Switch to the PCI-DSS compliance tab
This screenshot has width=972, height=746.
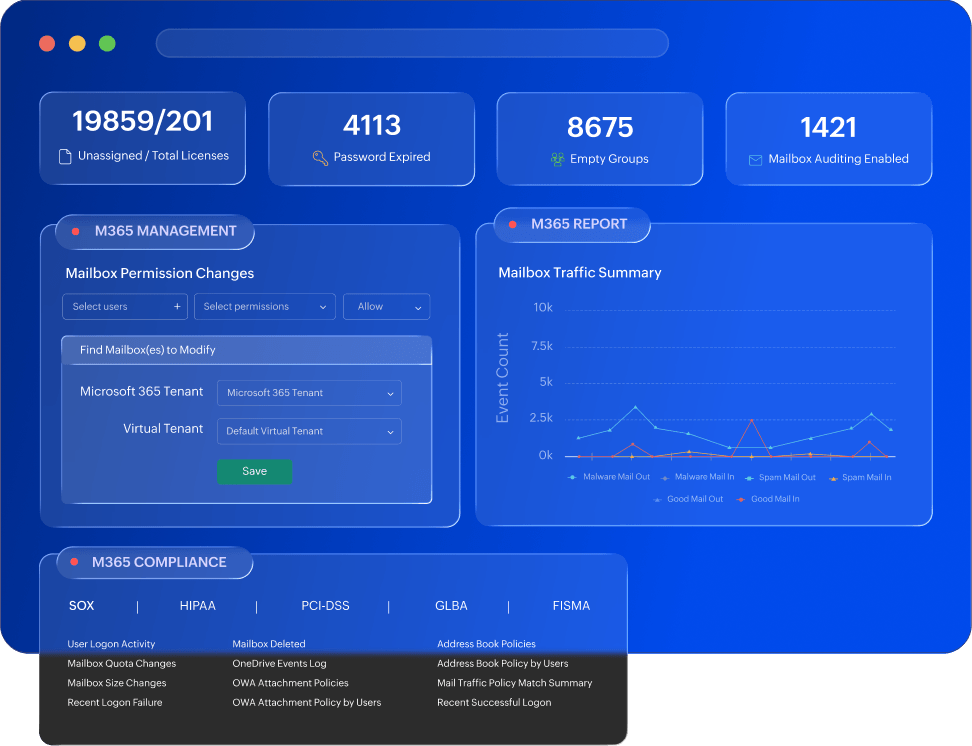click(x=325, y=606)
